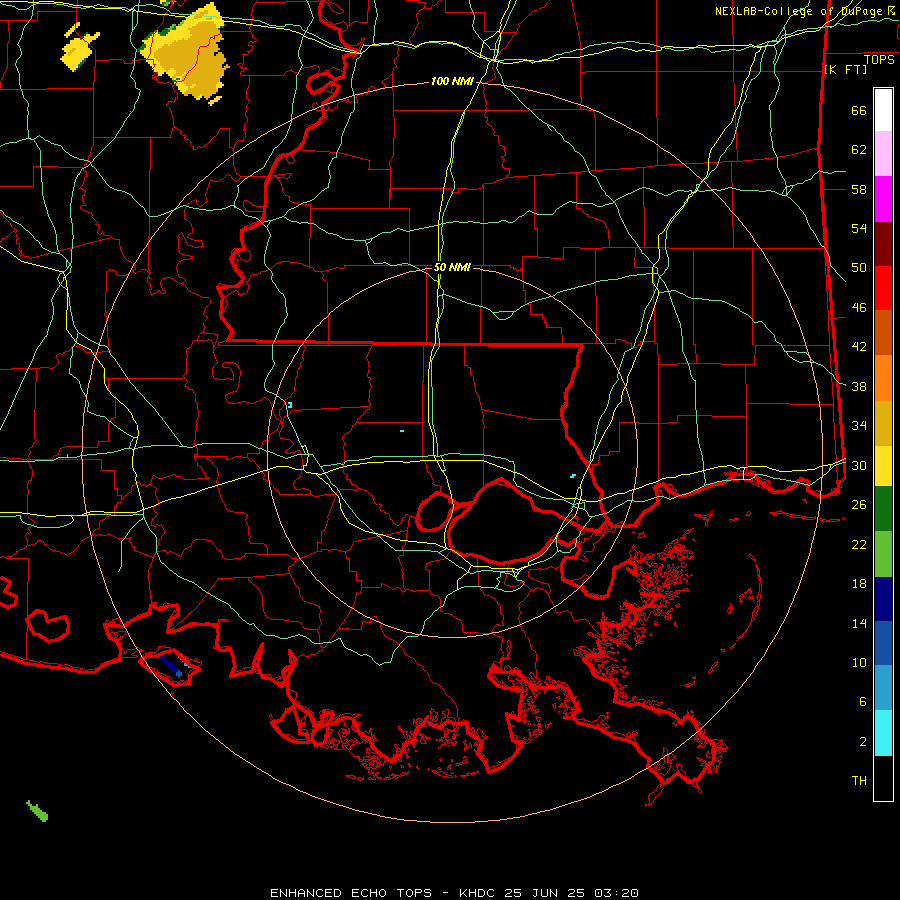Select the bright yellow legend swatch
900x900 pixels.
(883, 466)
